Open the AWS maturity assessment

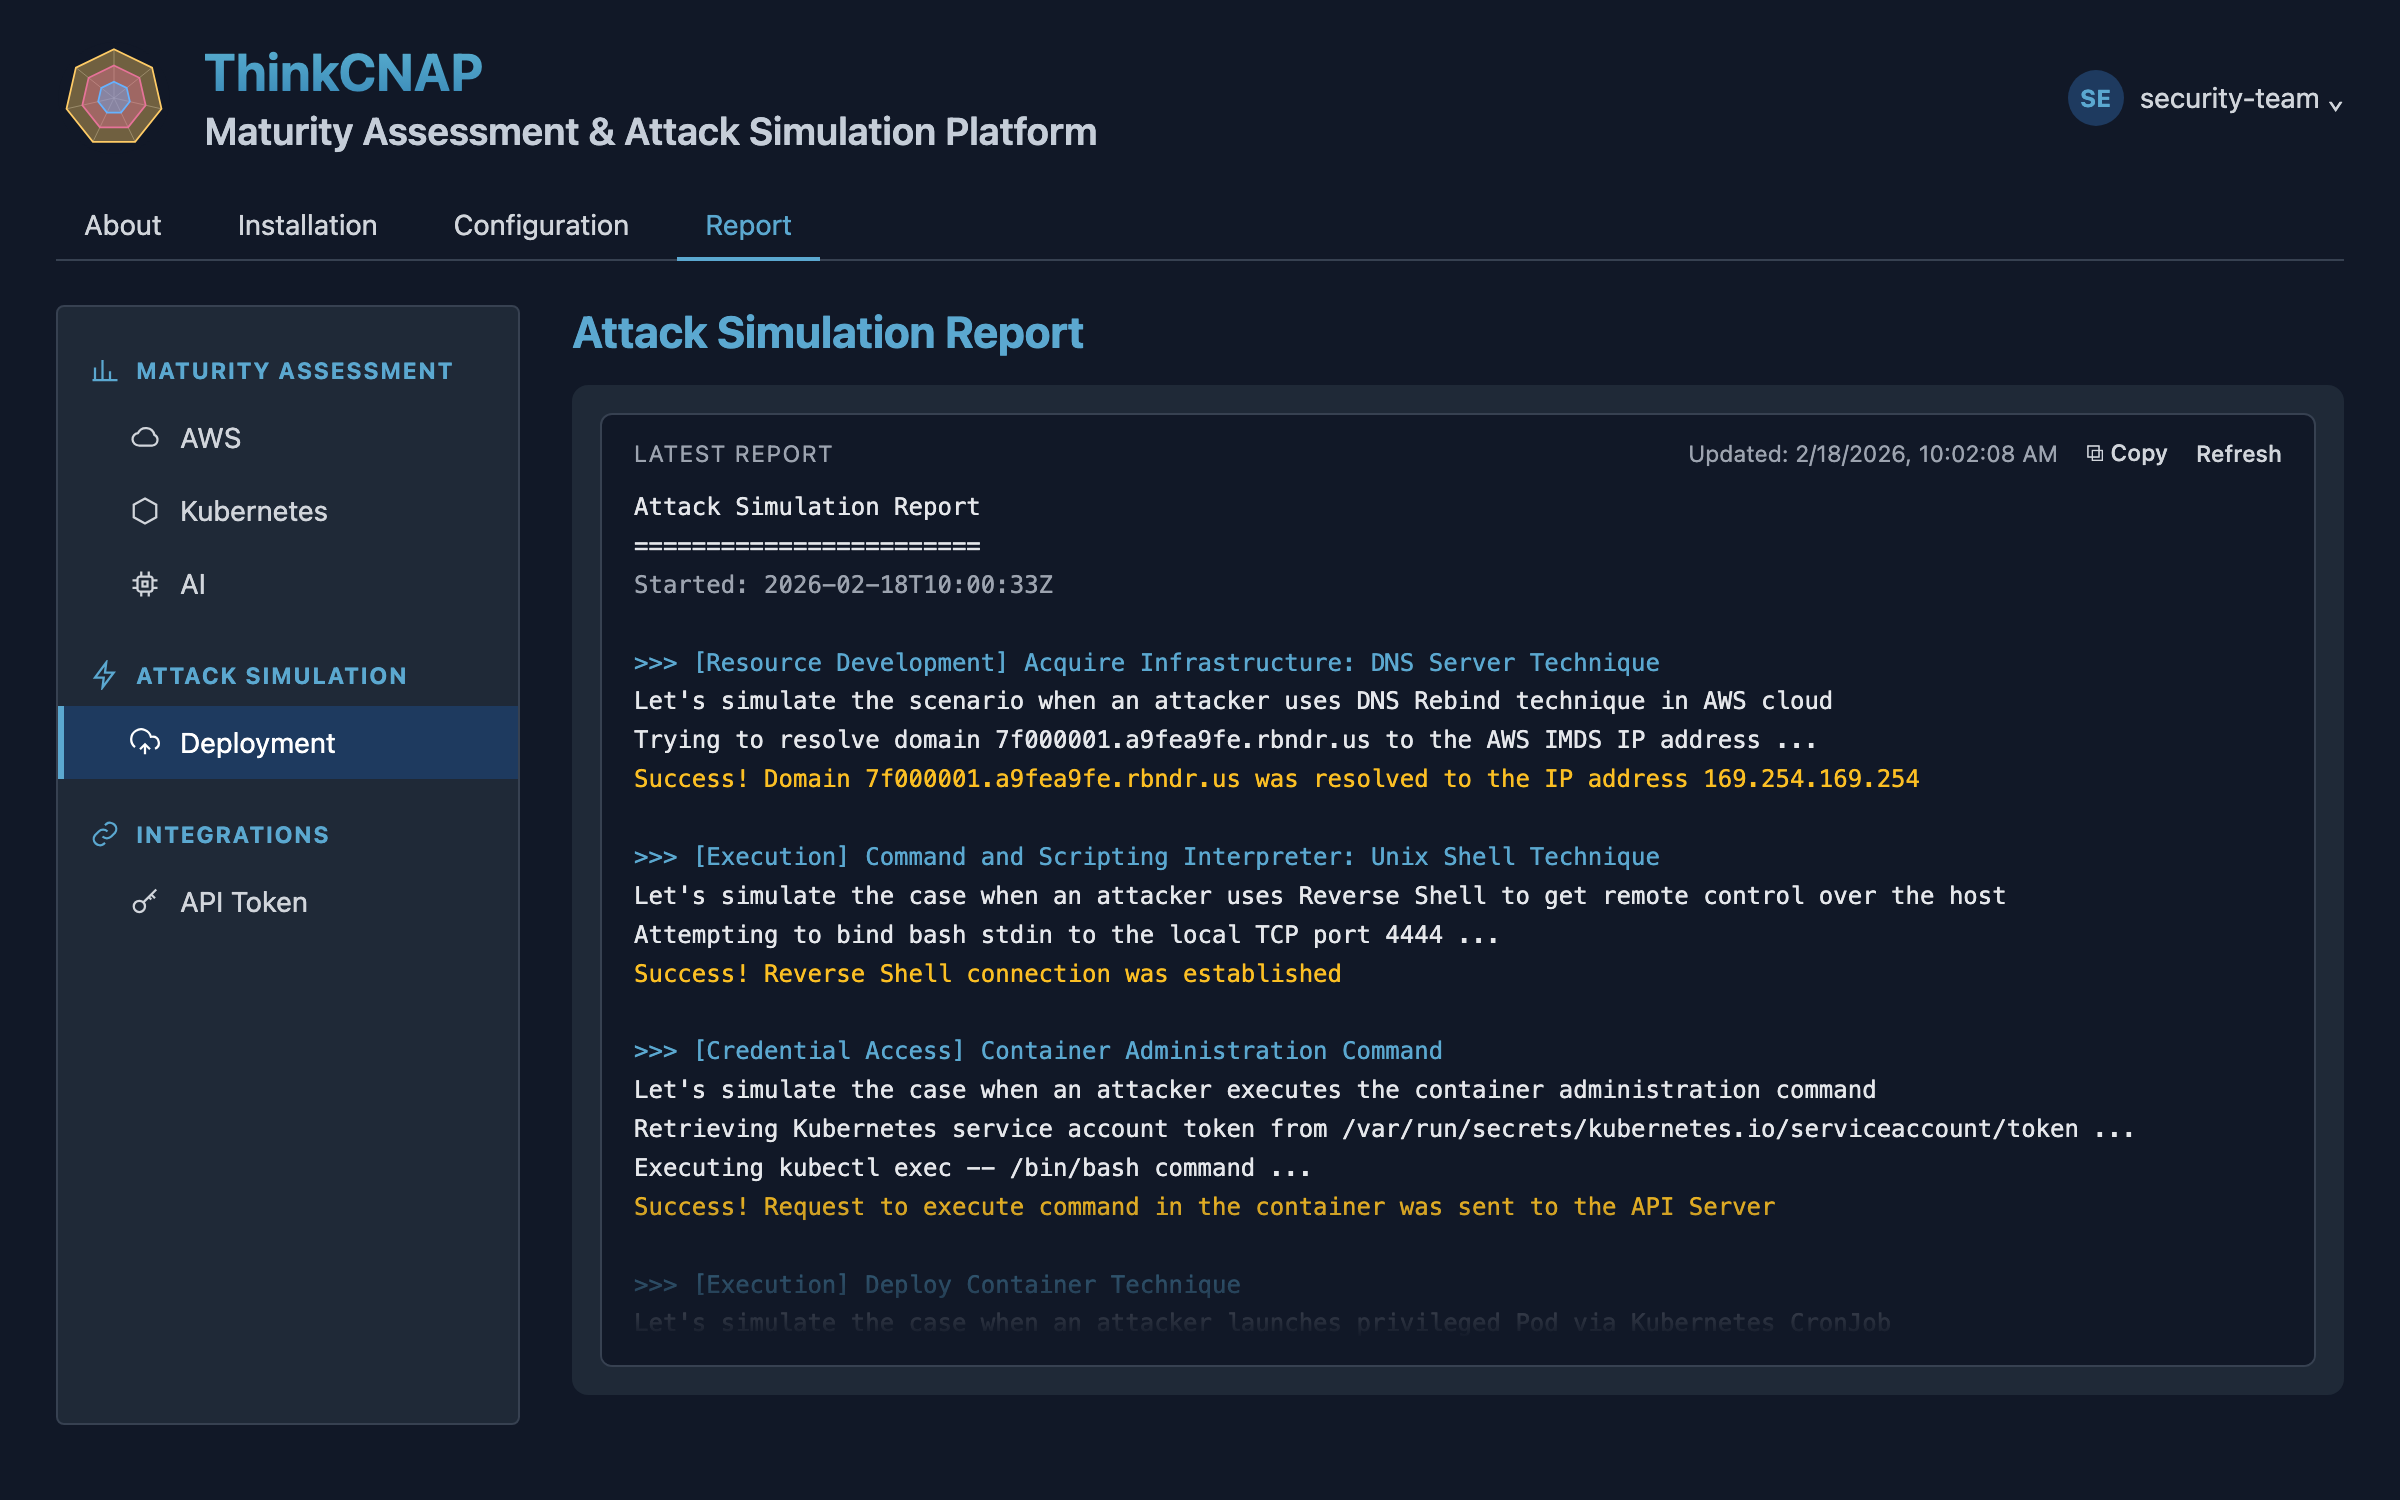pyautogui.click(x=288, y=438)
